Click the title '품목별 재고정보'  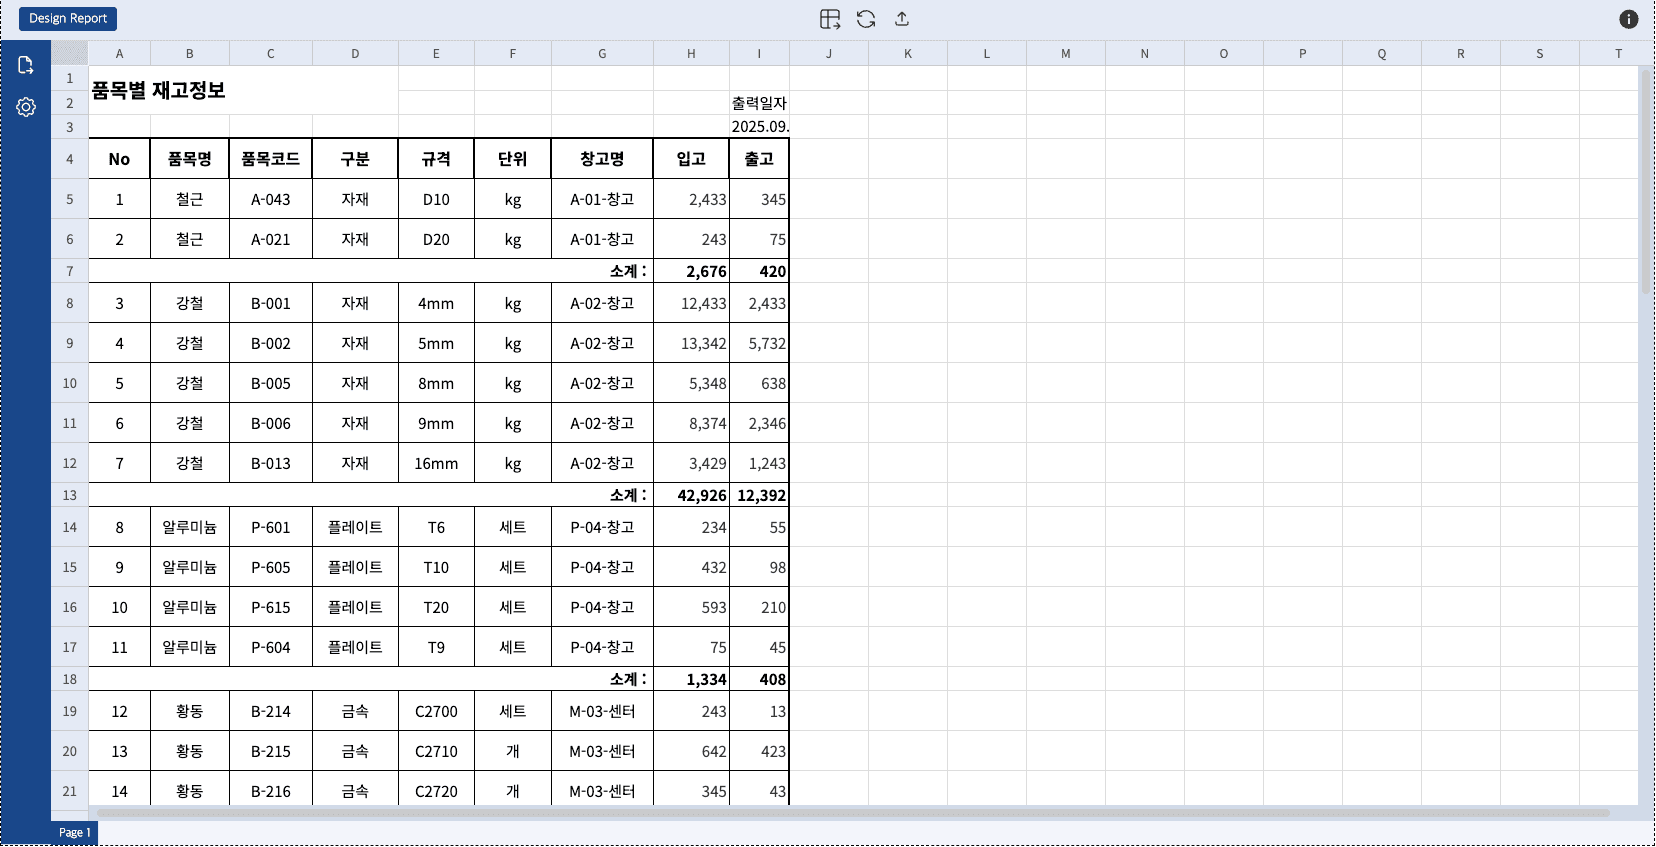click(x=158, y=90)
